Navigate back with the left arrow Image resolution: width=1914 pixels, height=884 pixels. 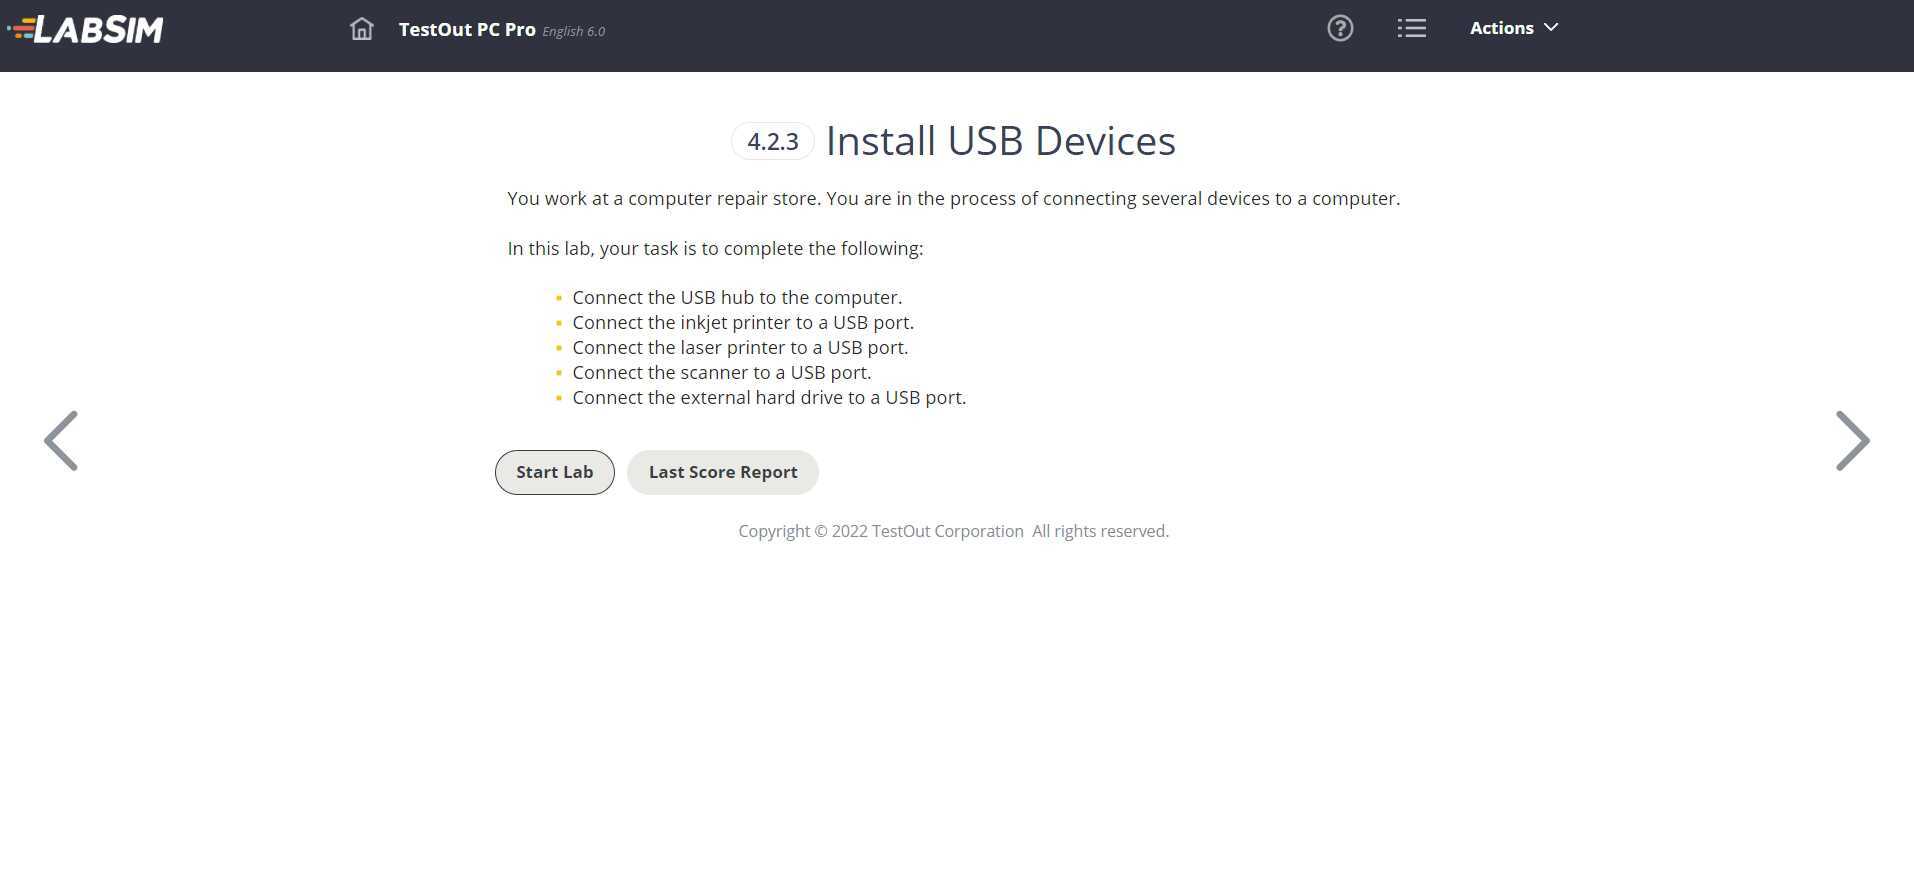(61, 440)
